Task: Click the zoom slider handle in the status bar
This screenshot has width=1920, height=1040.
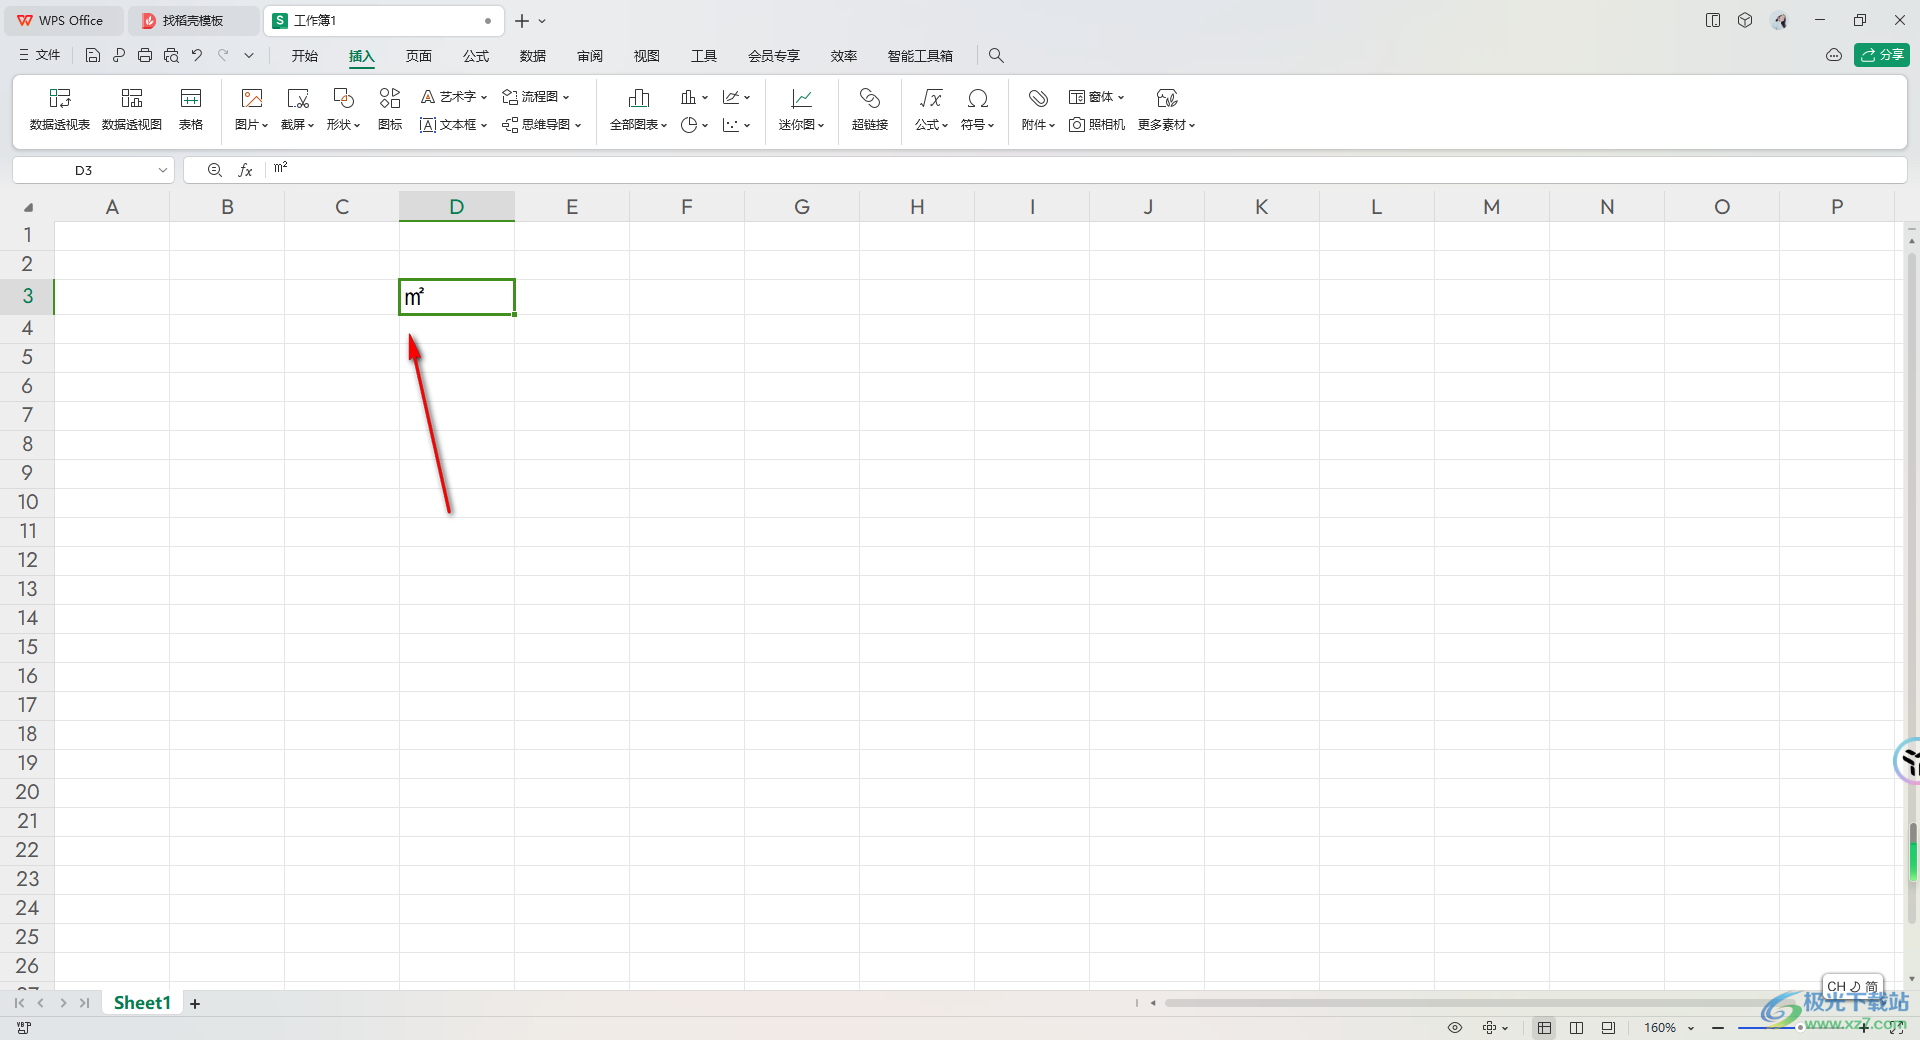Action: [x=1800, y=1027]
